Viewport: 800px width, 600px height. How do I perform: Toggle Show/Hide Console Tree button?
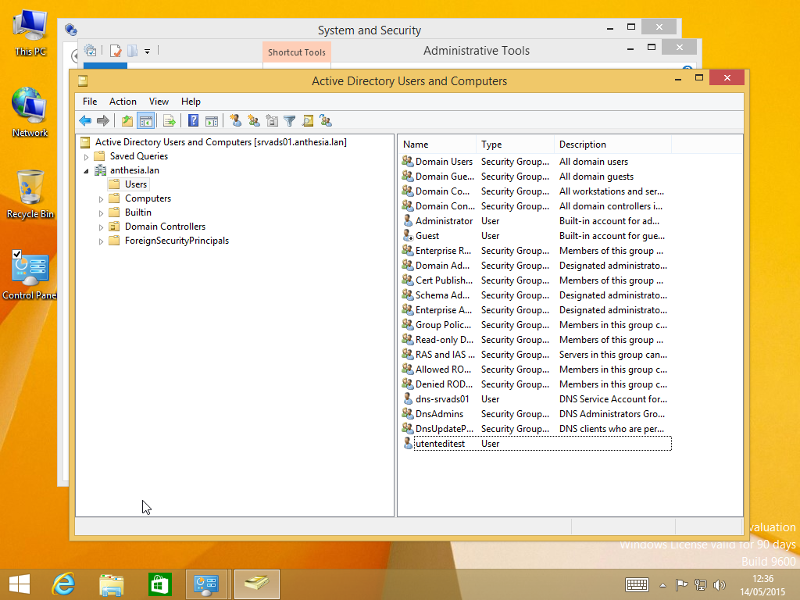[146, 121]
